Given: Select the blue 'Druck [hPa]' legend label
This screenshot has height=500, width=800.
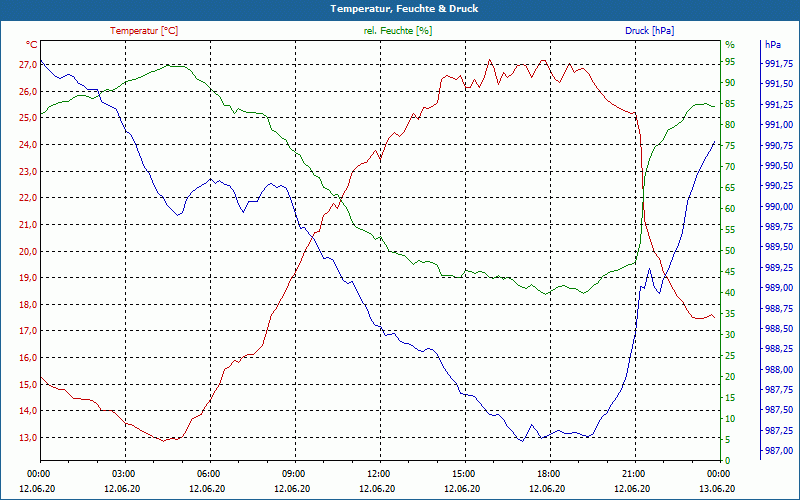Looking at the screenshot, I should 649,31.
